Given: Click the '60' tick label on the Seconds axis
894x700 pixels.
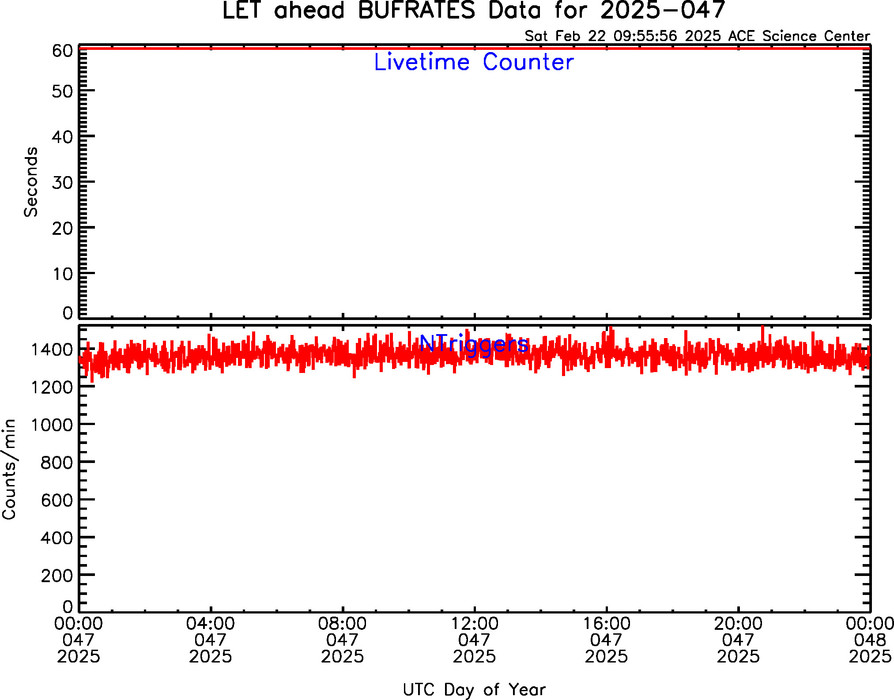Looking at the screenshot, I should (x=62, y=51).
